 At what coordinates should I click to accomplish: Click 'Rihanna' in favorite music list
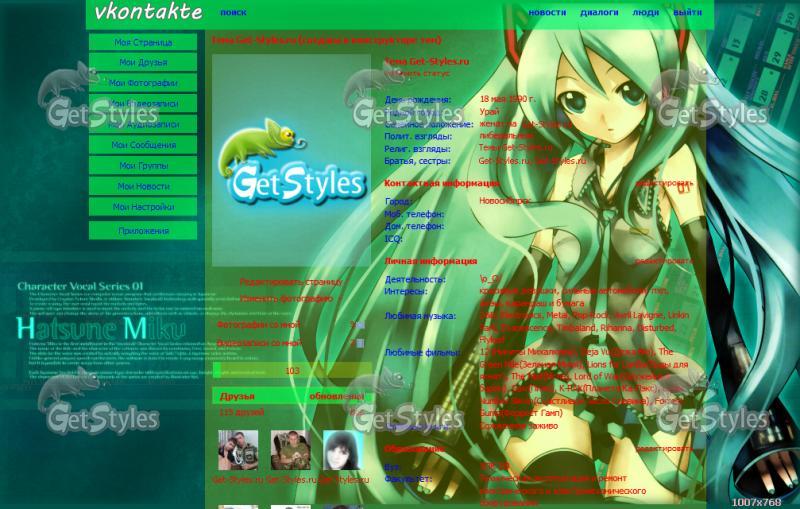617,328
